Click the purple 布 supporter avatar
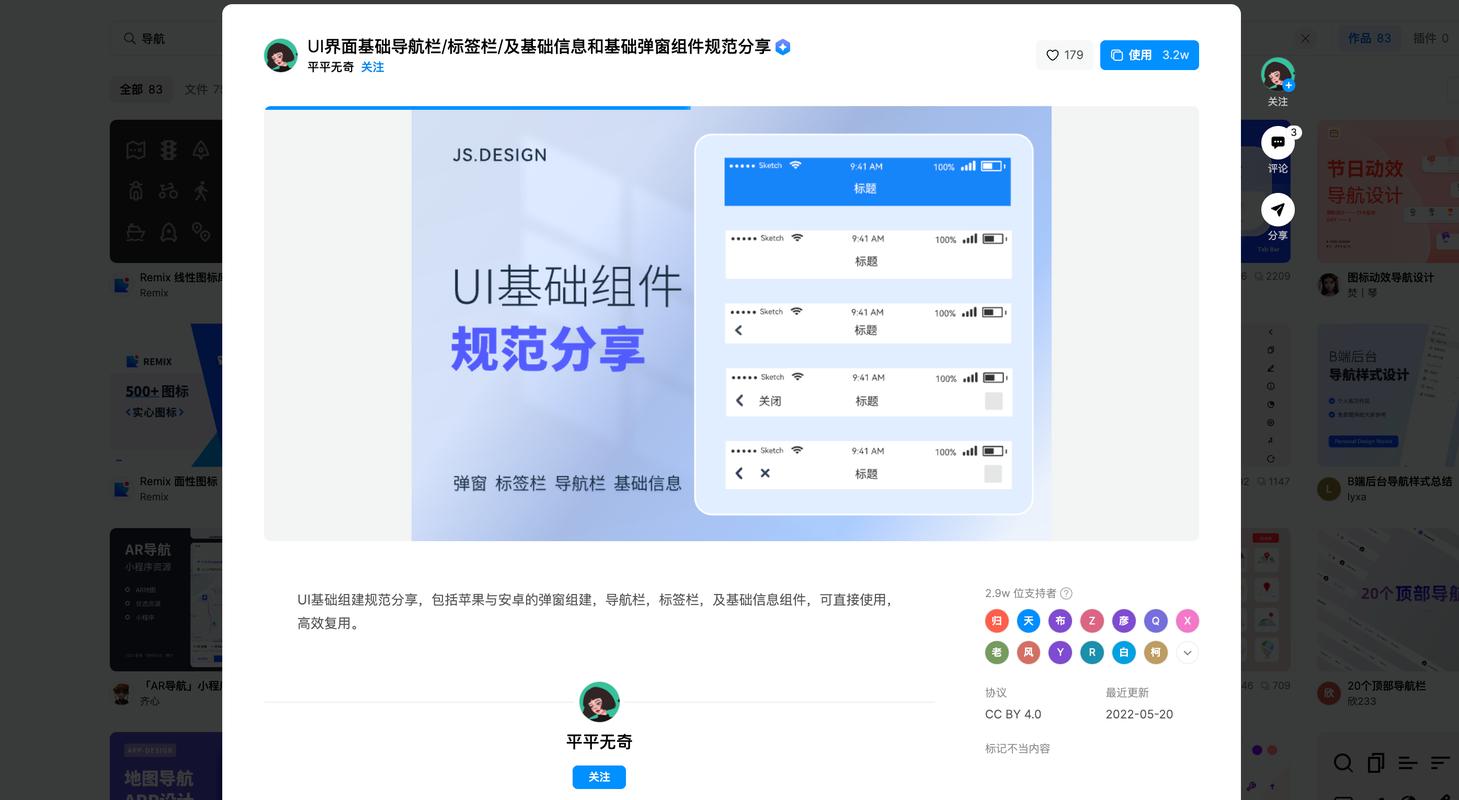Screen dimensions: 1459x800 click(1060, 621)
